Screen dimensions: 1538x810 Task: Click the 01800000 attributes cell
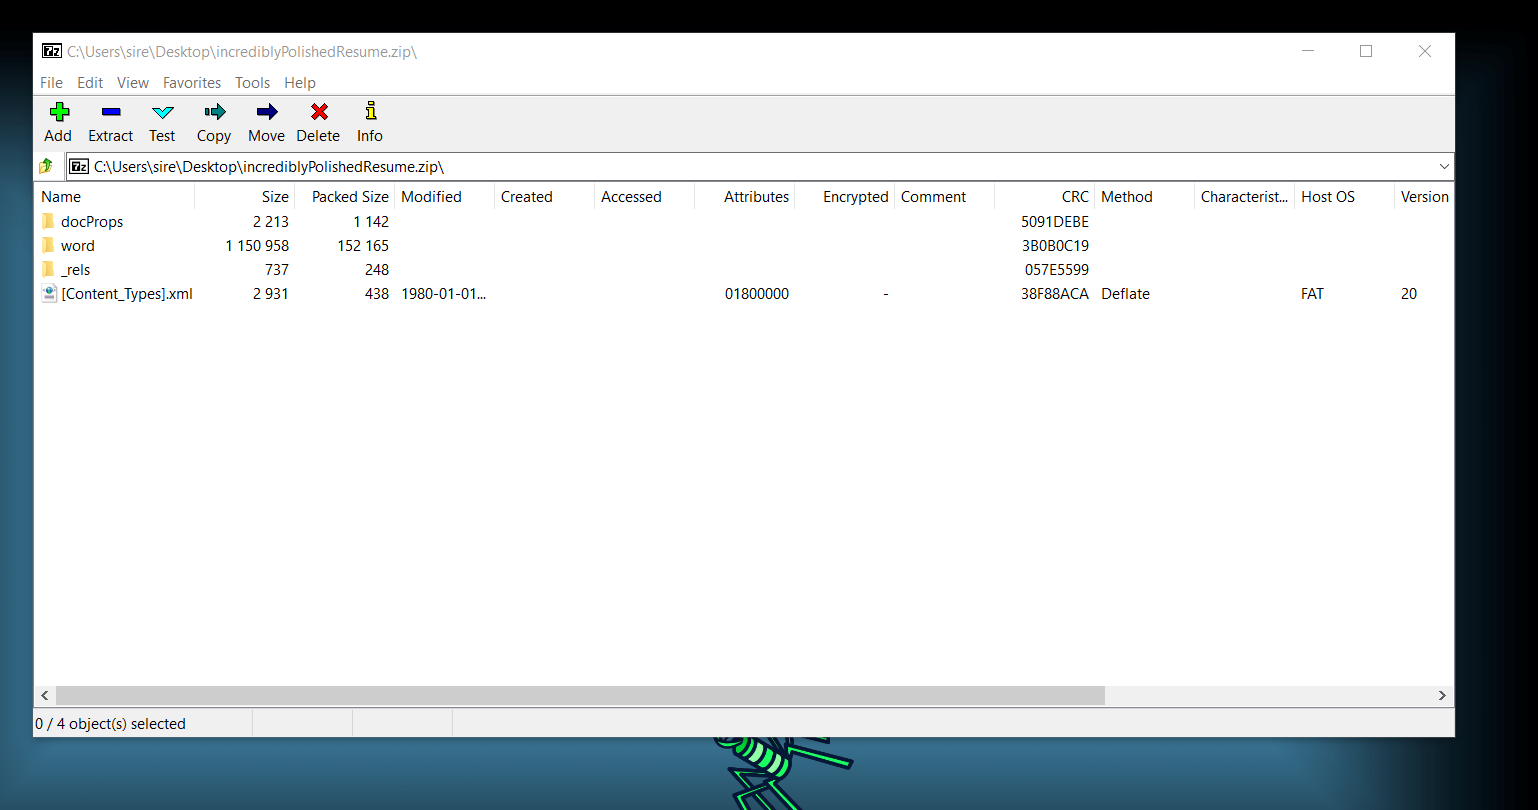757,294
